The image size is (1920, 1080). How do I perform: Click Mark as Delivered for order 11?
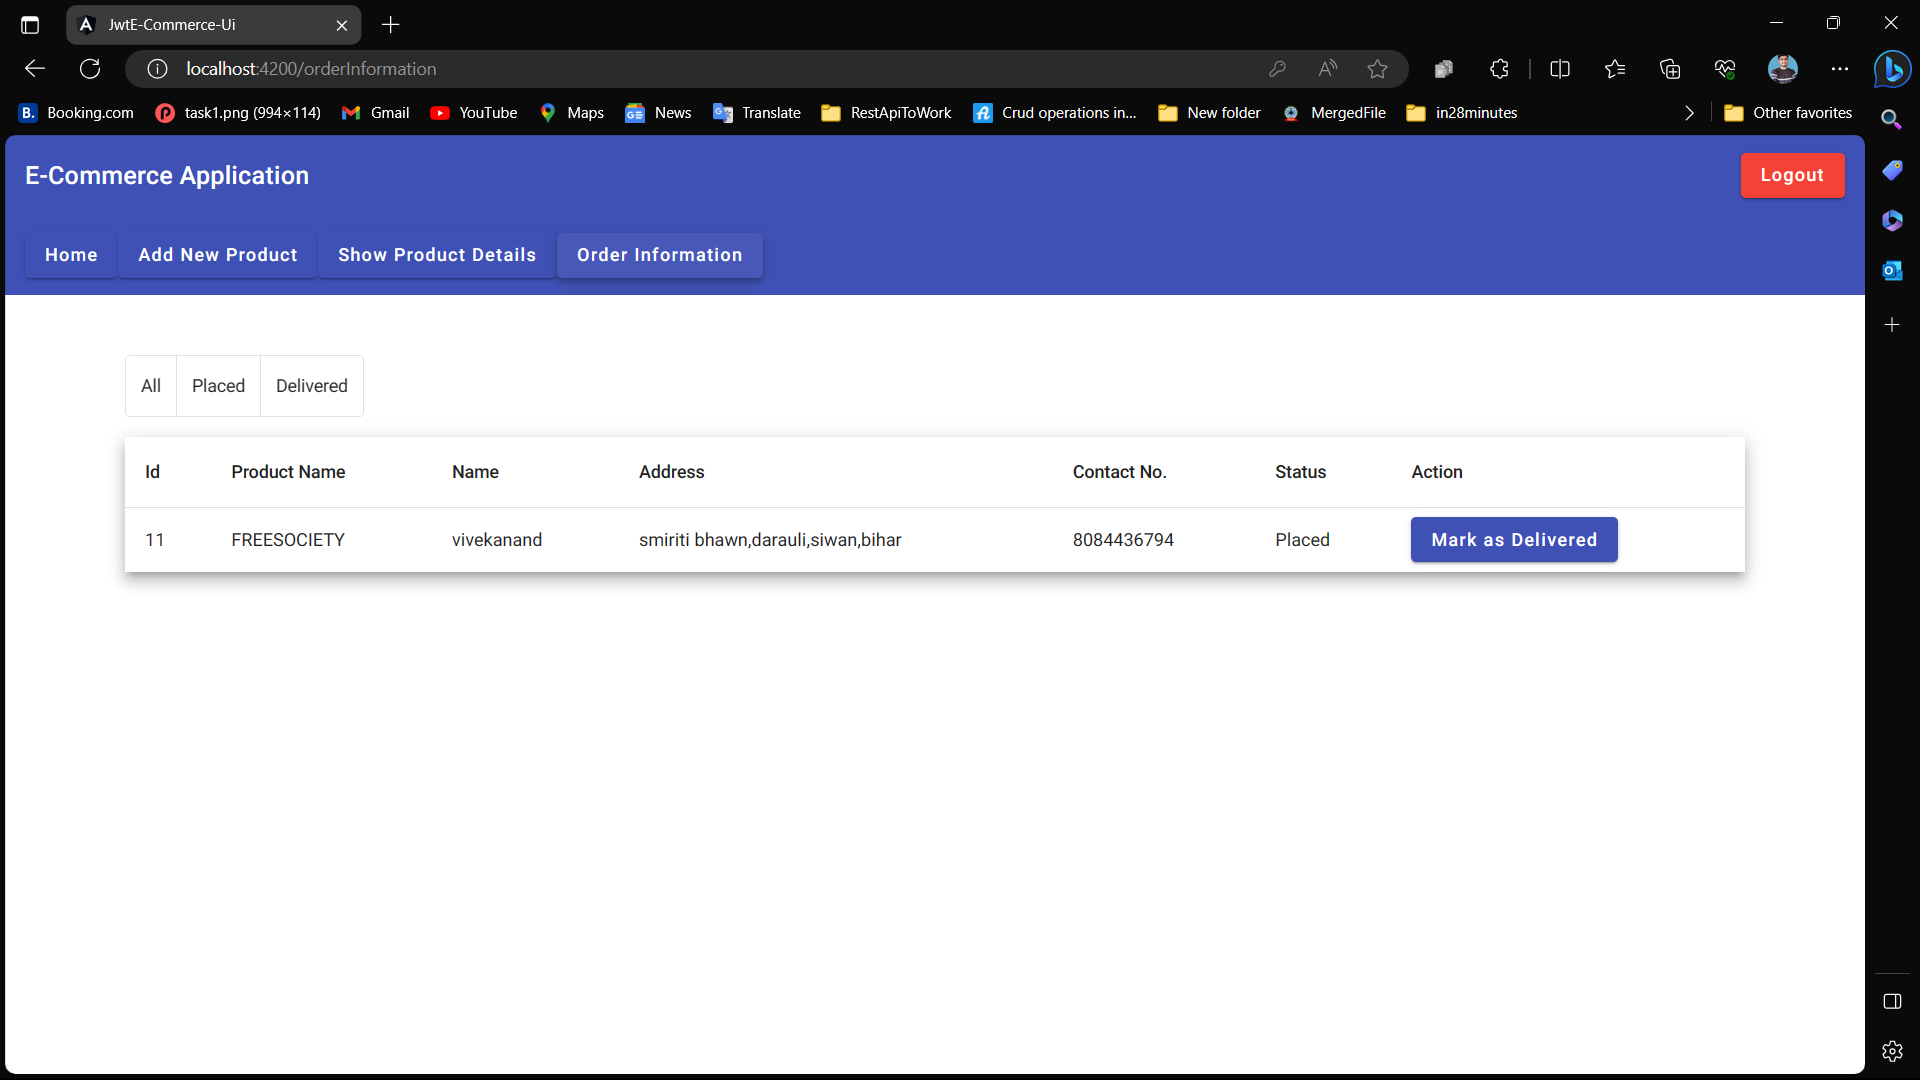pos(1513,539)
